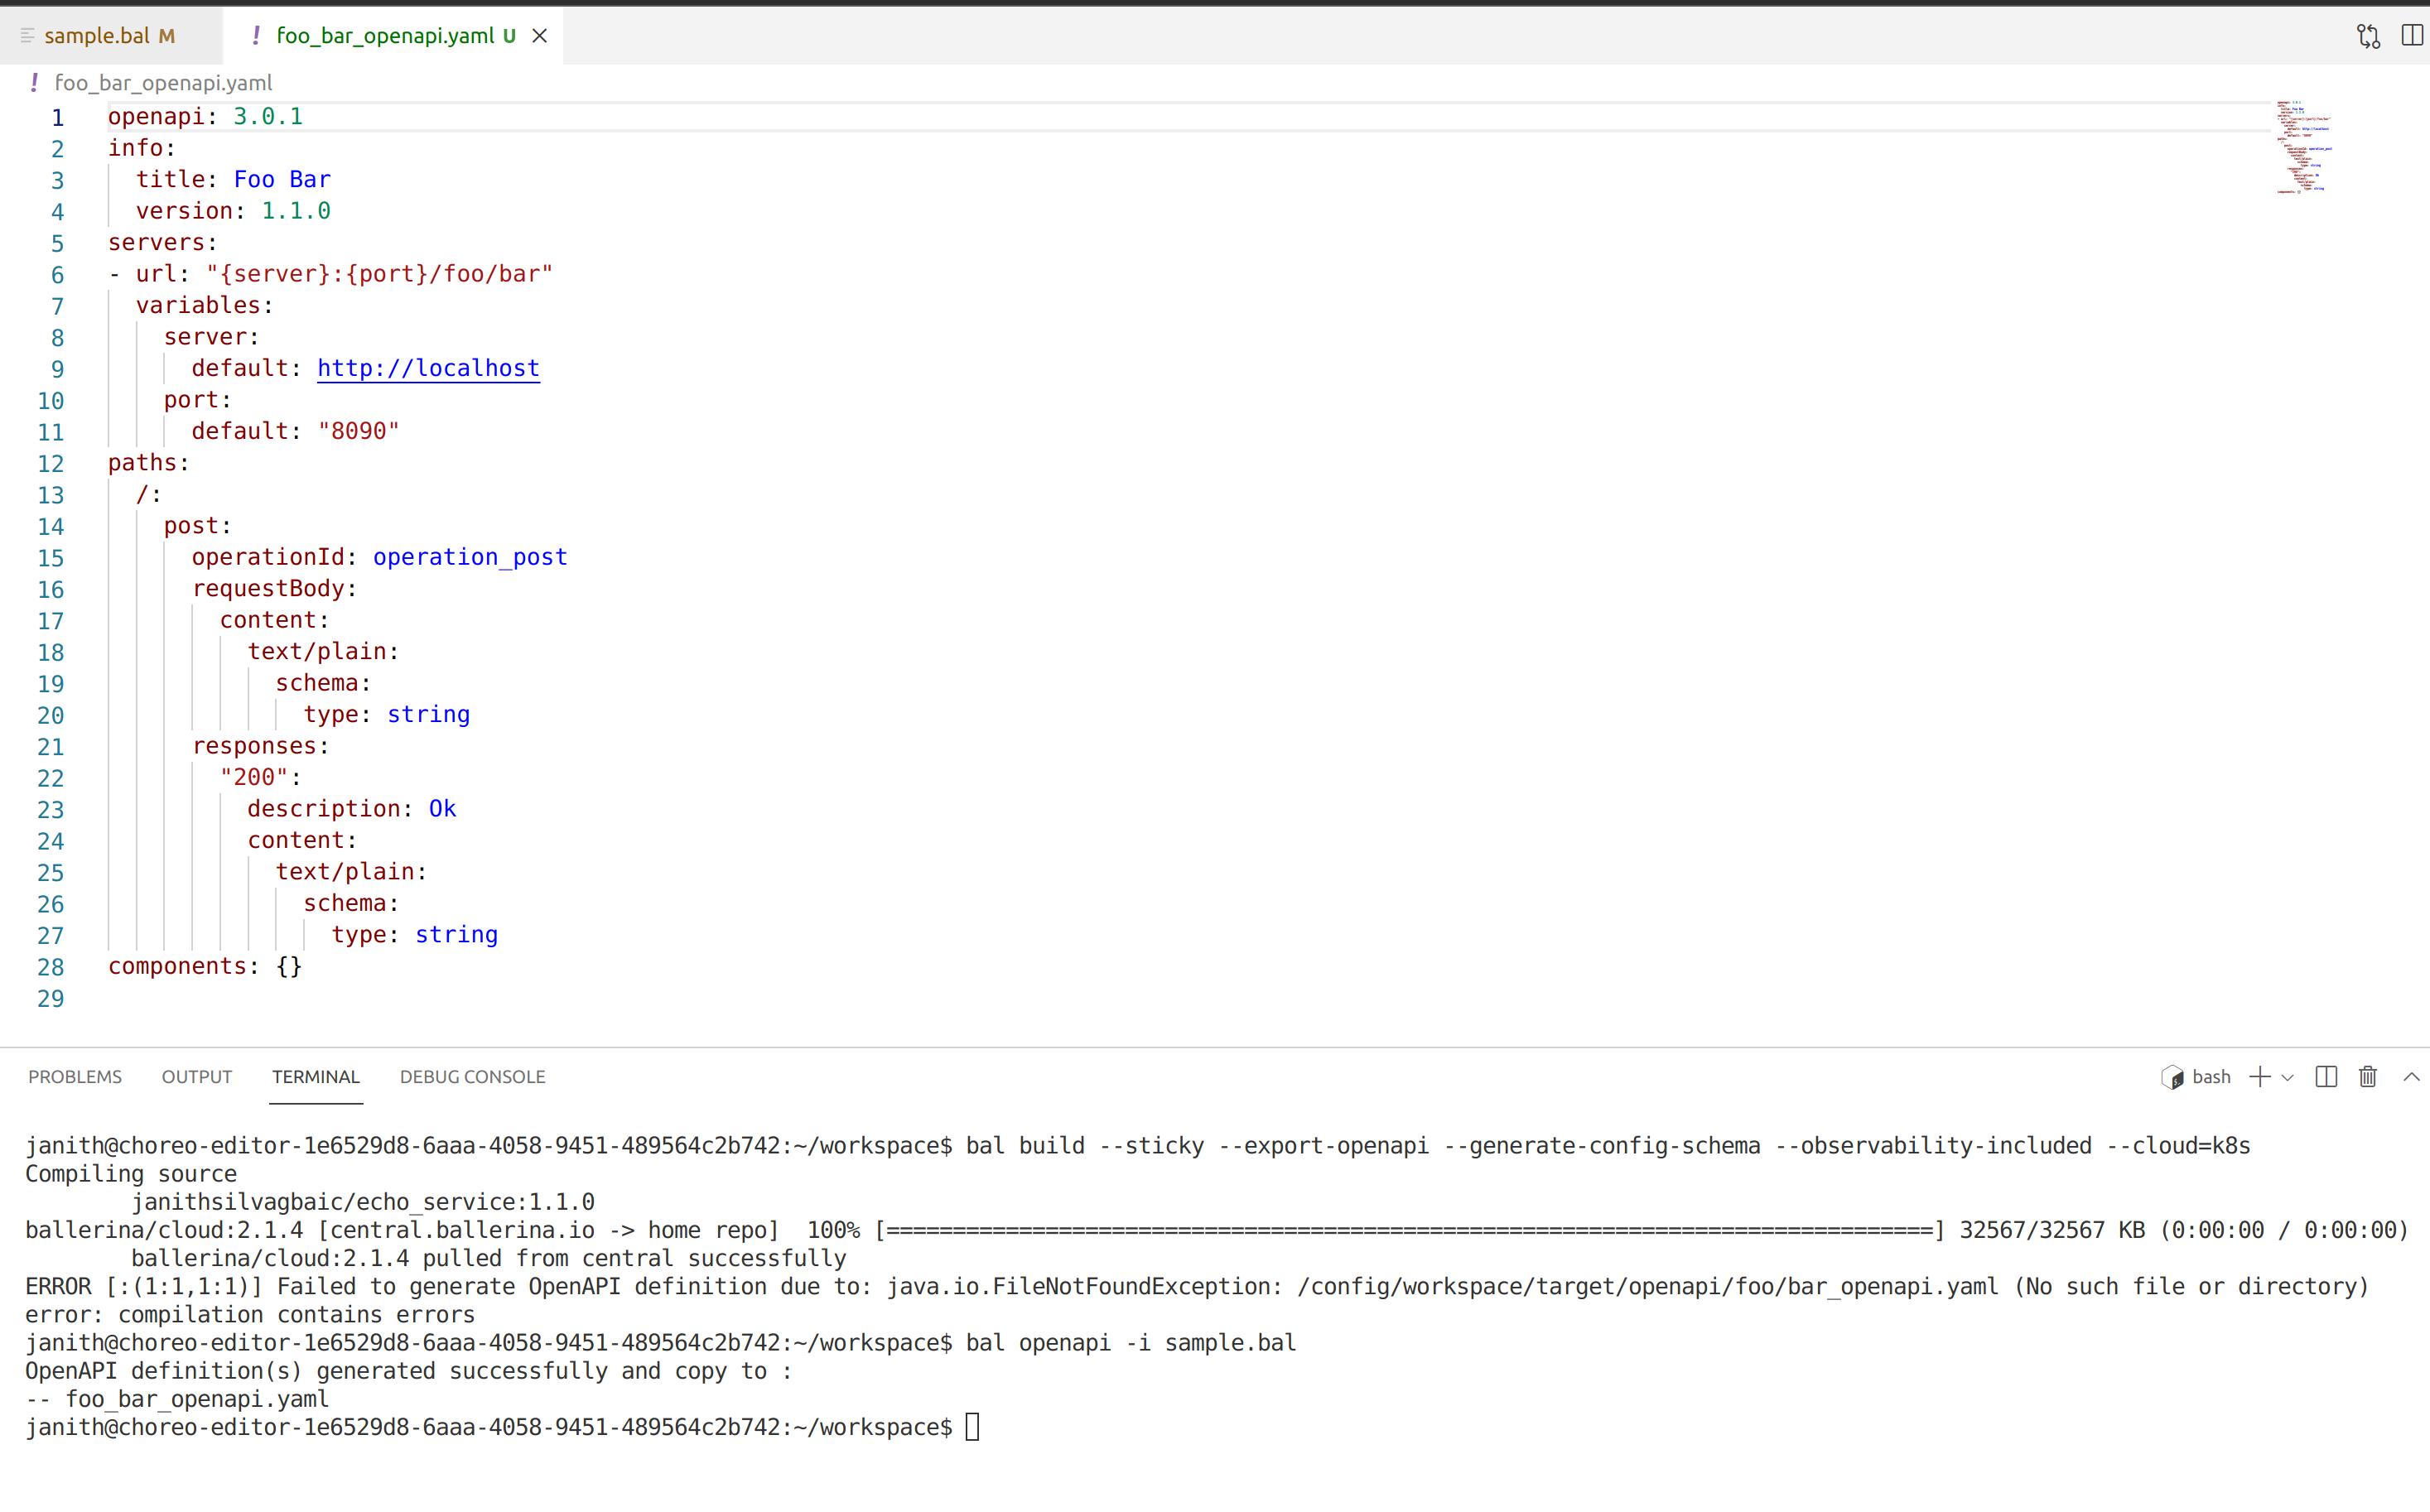Click the '"8090"' port default value

[x=358, y=431]
